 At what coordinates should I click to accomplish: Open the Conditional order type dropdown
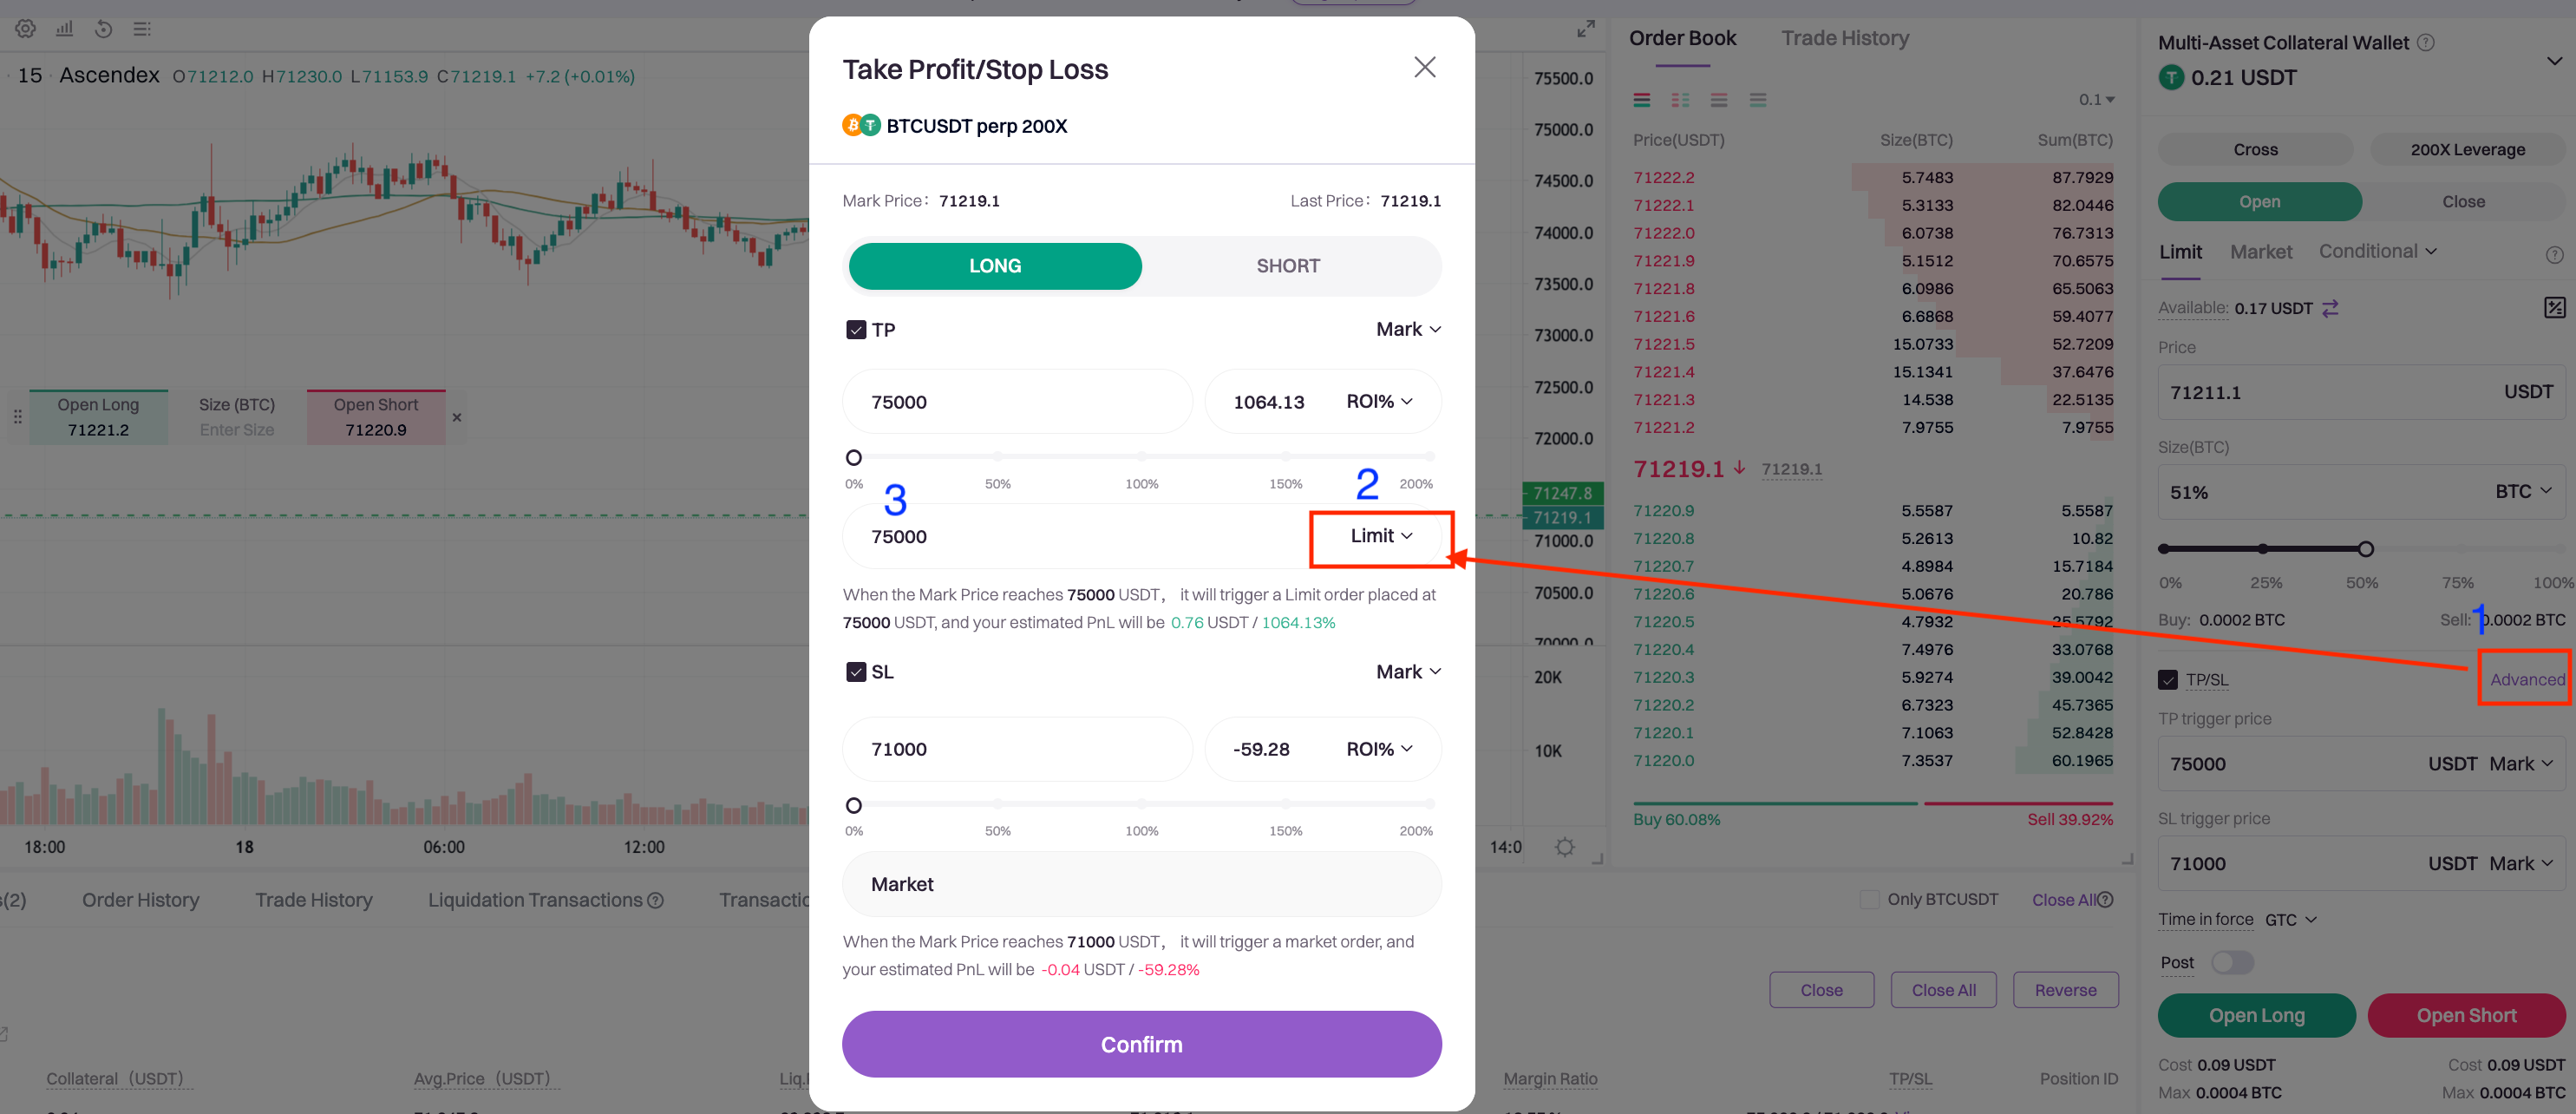click(x=2377, y=252)
